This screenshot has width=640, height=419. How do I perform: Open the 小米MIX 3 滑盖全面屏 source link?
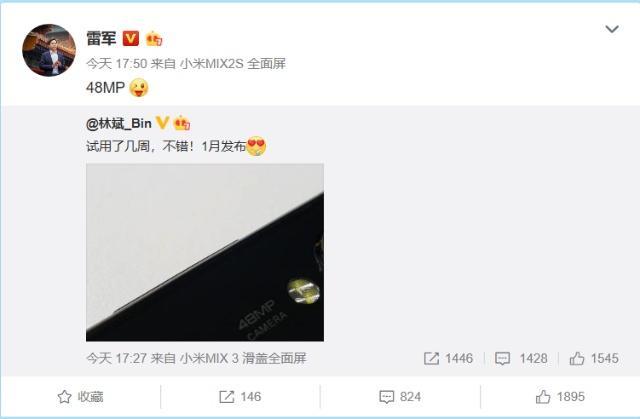click(243, 358)
